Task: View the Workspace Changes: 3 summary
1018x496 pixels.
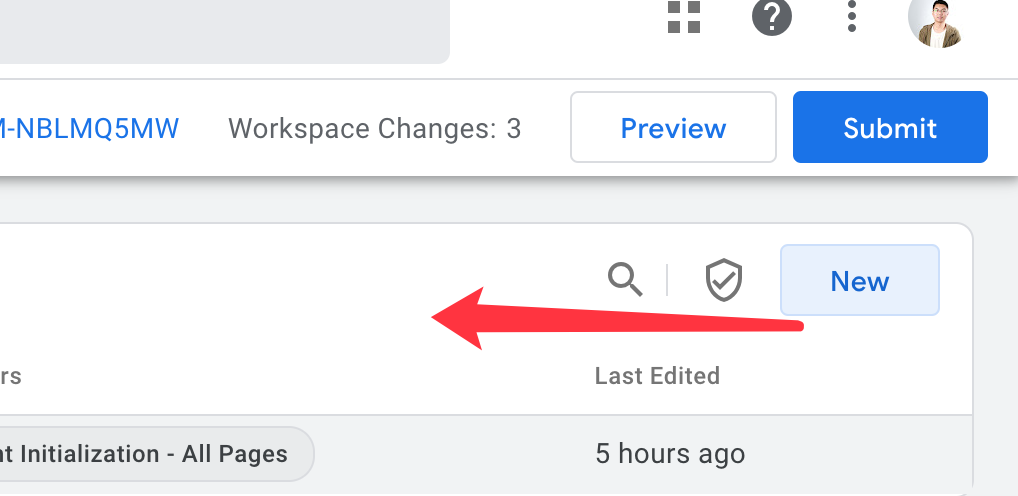Action: click(375, 129)
